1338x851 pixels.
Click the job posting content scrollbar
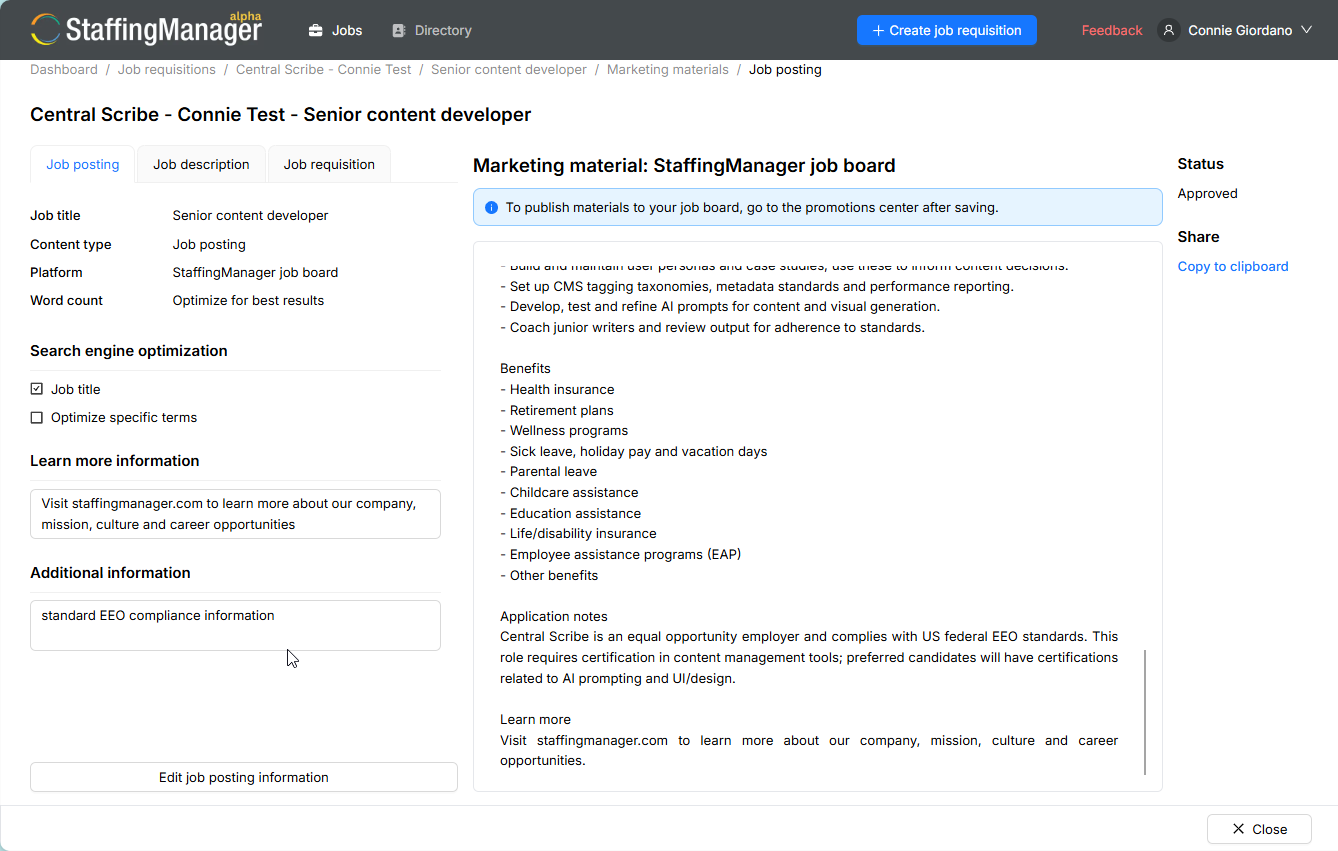[x=1146, y=712]
